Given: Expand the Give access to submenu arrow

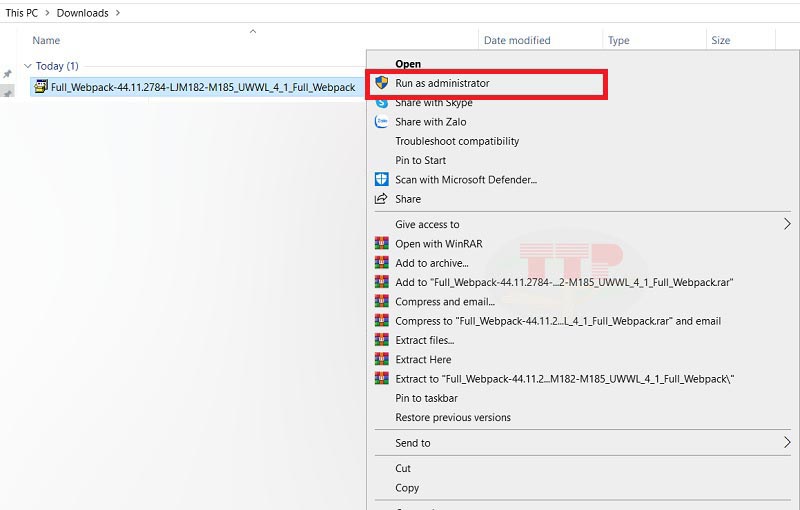Looking at the screenshot, I should click(x=787, y=224).
